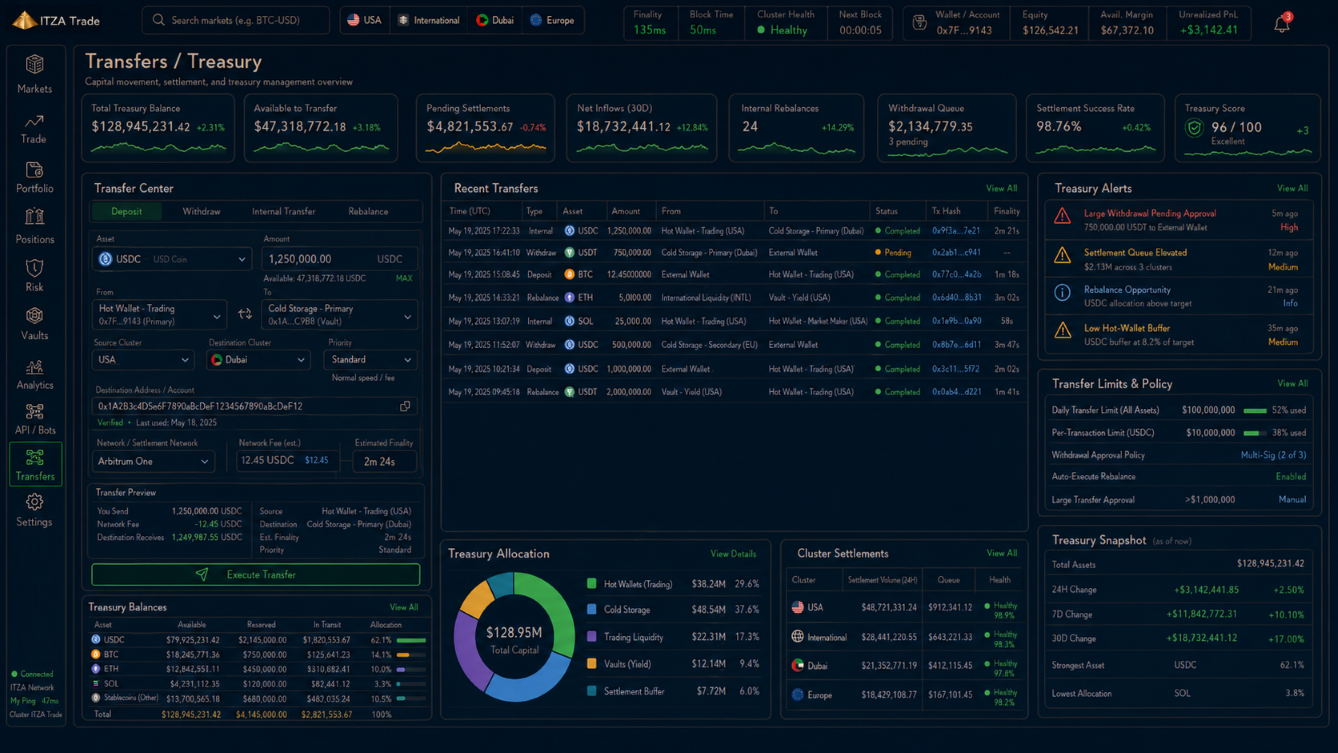Open View Details for Treasury Allocation
This screenshot has width=1338, height=753.
click(733, 554)
